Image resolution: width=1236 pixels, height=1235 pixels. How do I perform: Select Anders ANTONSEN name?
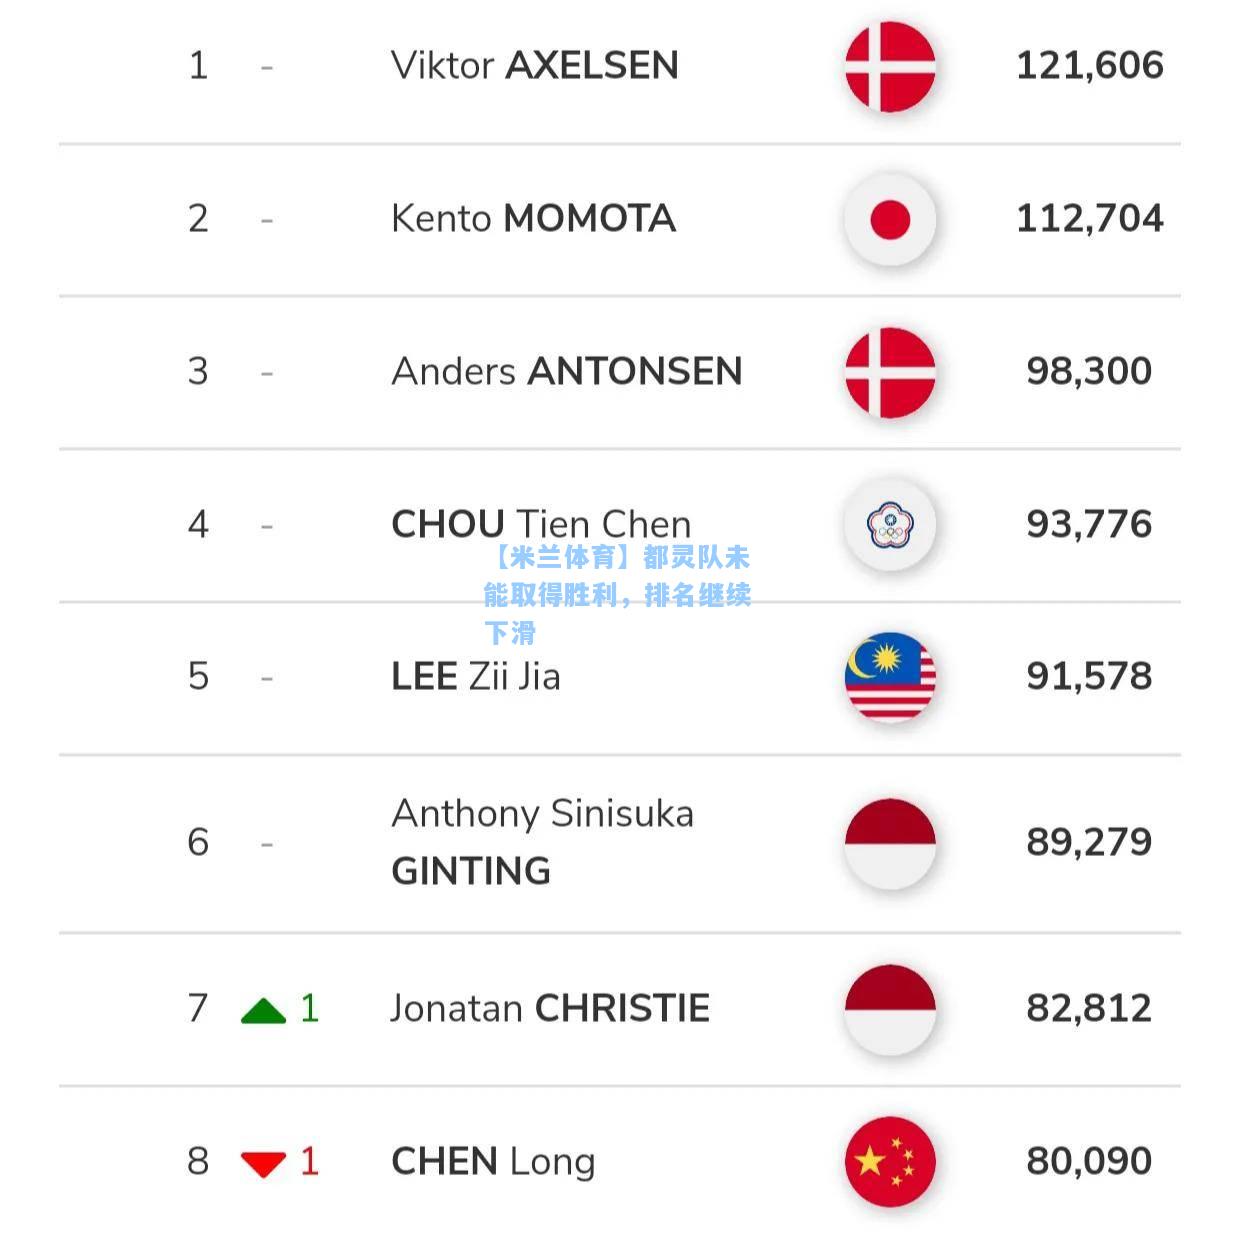pos(566,372)
